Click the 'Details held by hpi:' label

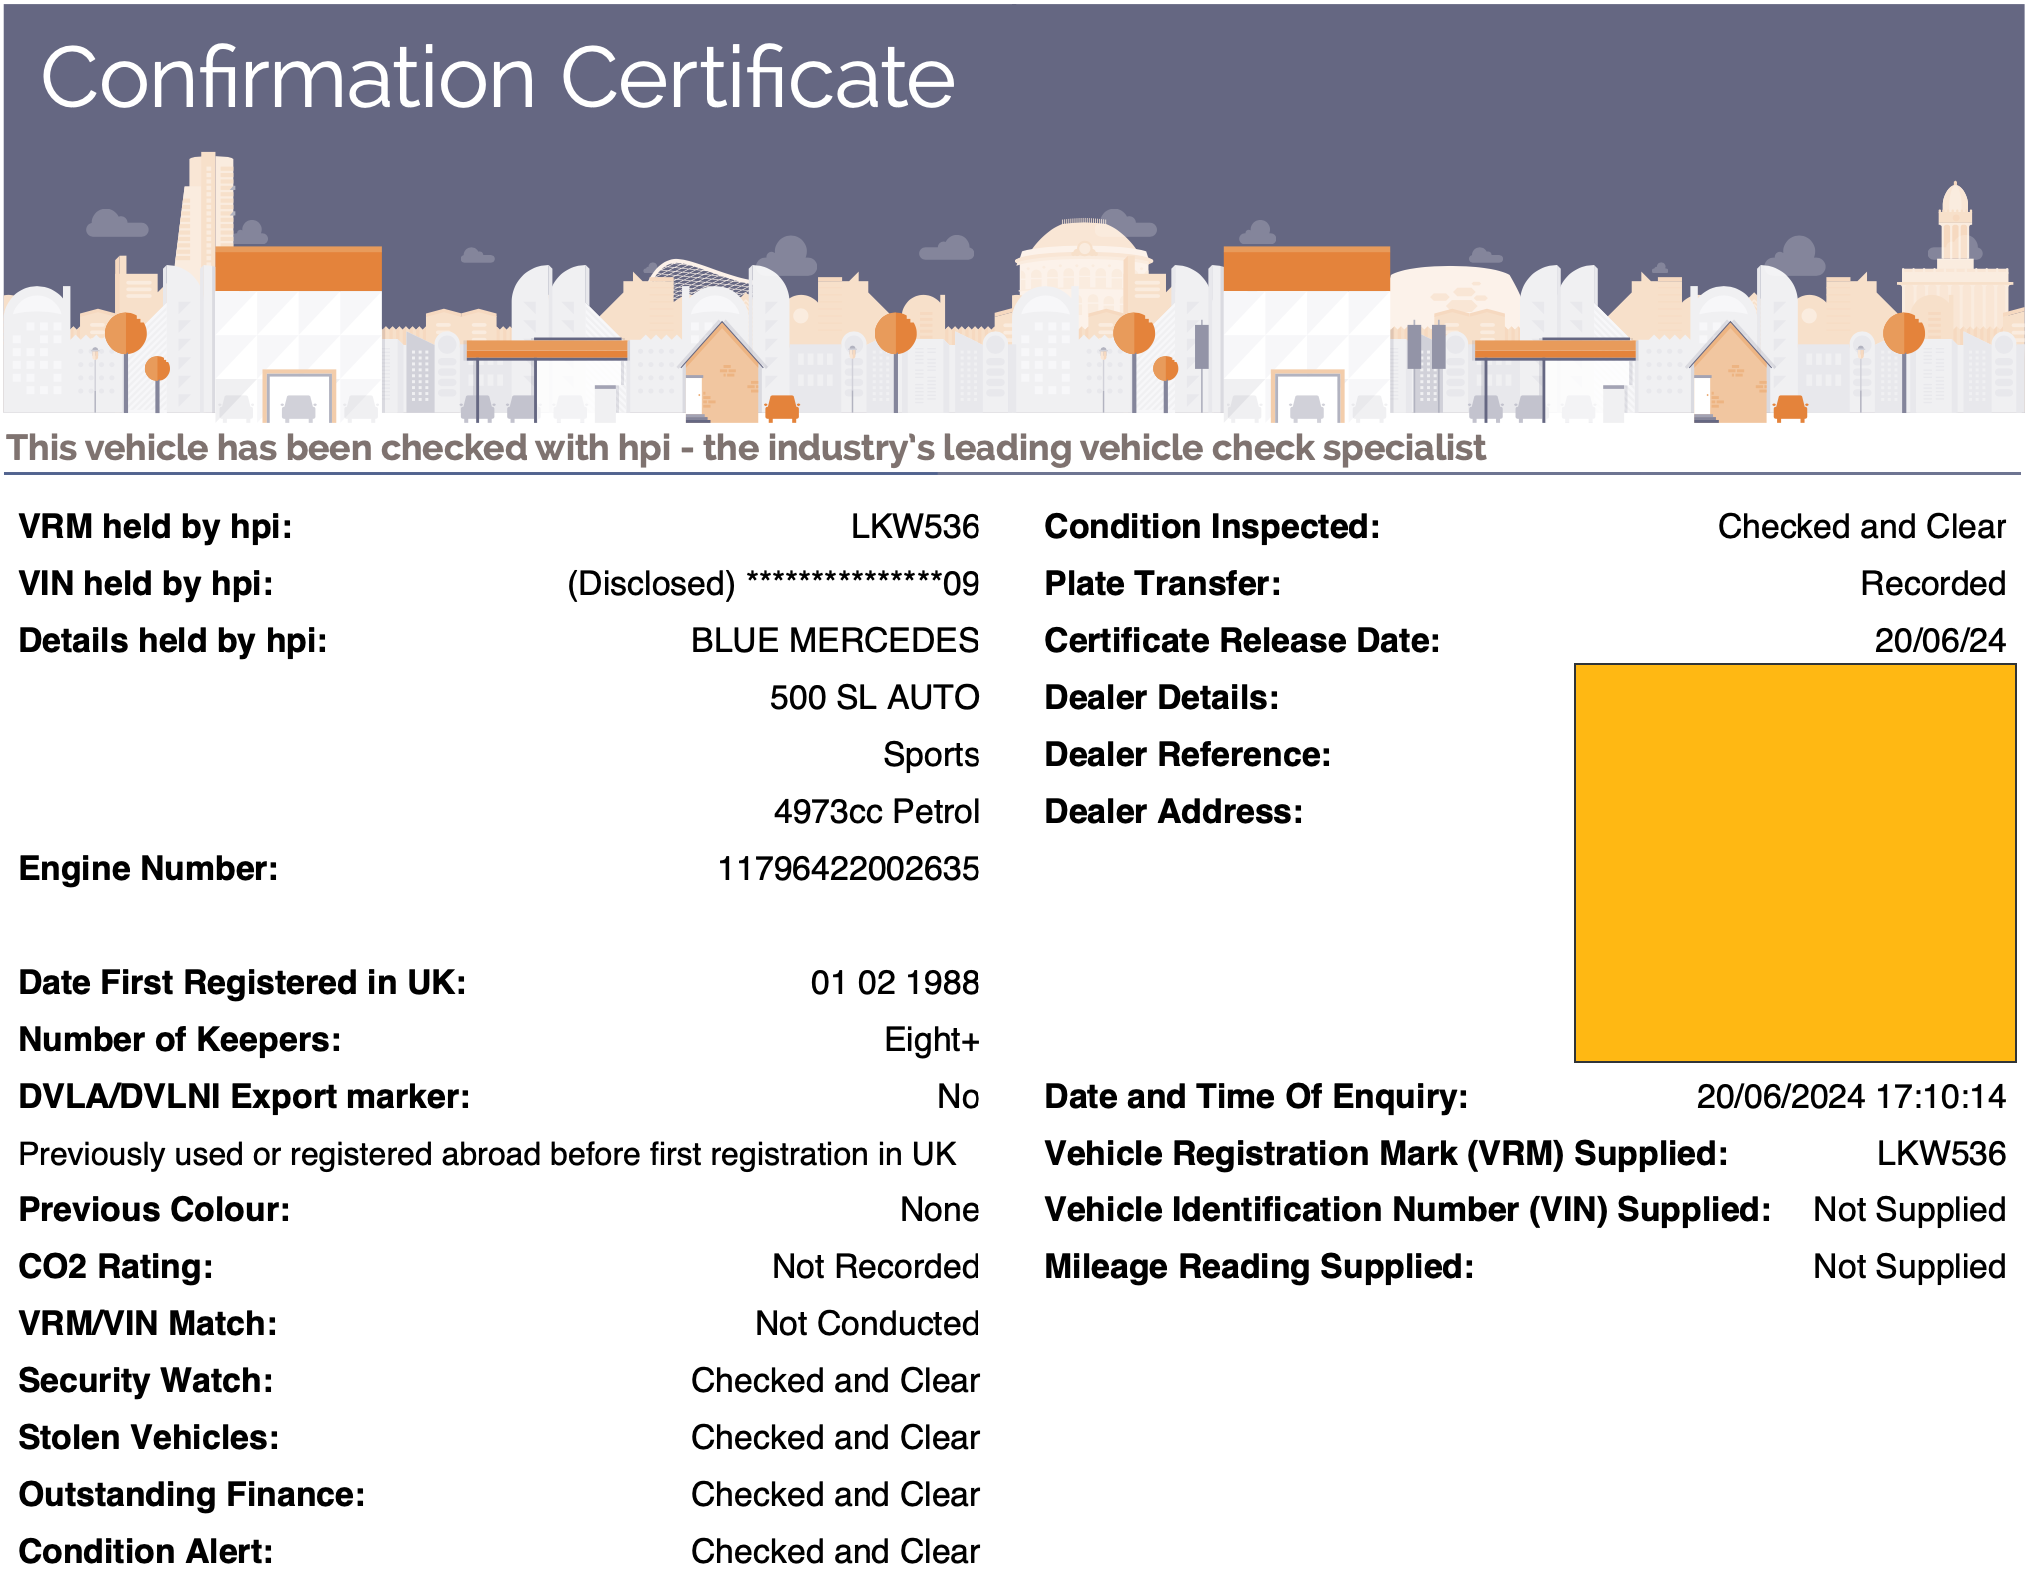tap(173, 641)
